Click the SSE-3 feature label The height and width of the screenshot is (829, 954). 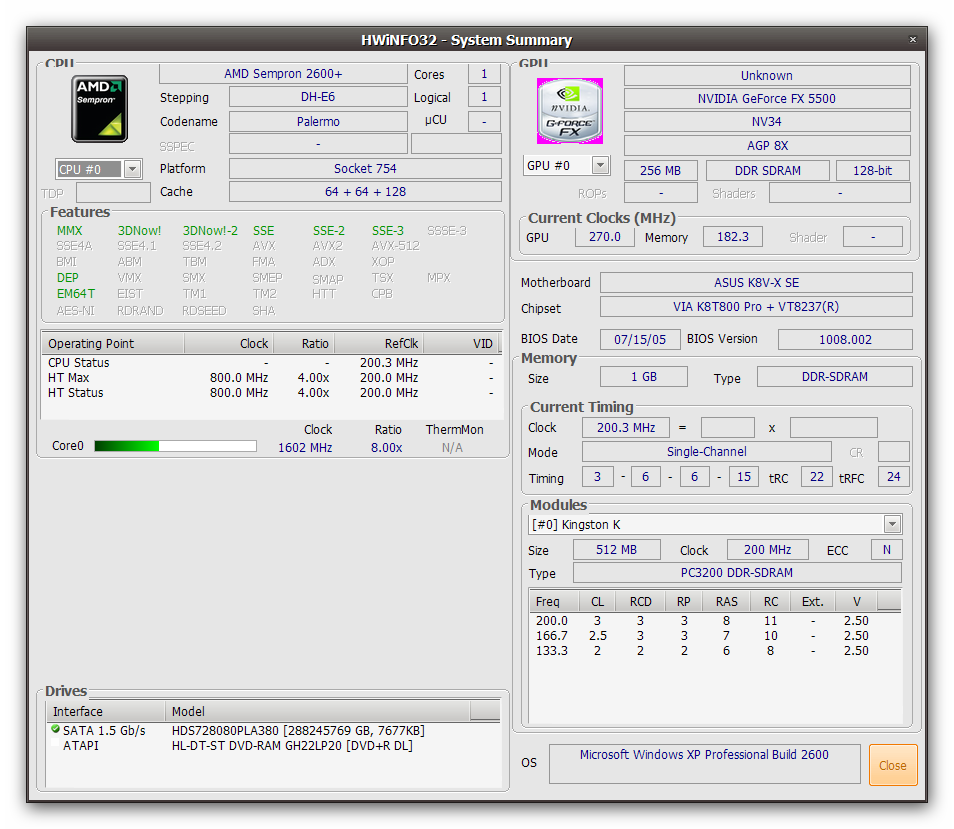click(388, 231)
